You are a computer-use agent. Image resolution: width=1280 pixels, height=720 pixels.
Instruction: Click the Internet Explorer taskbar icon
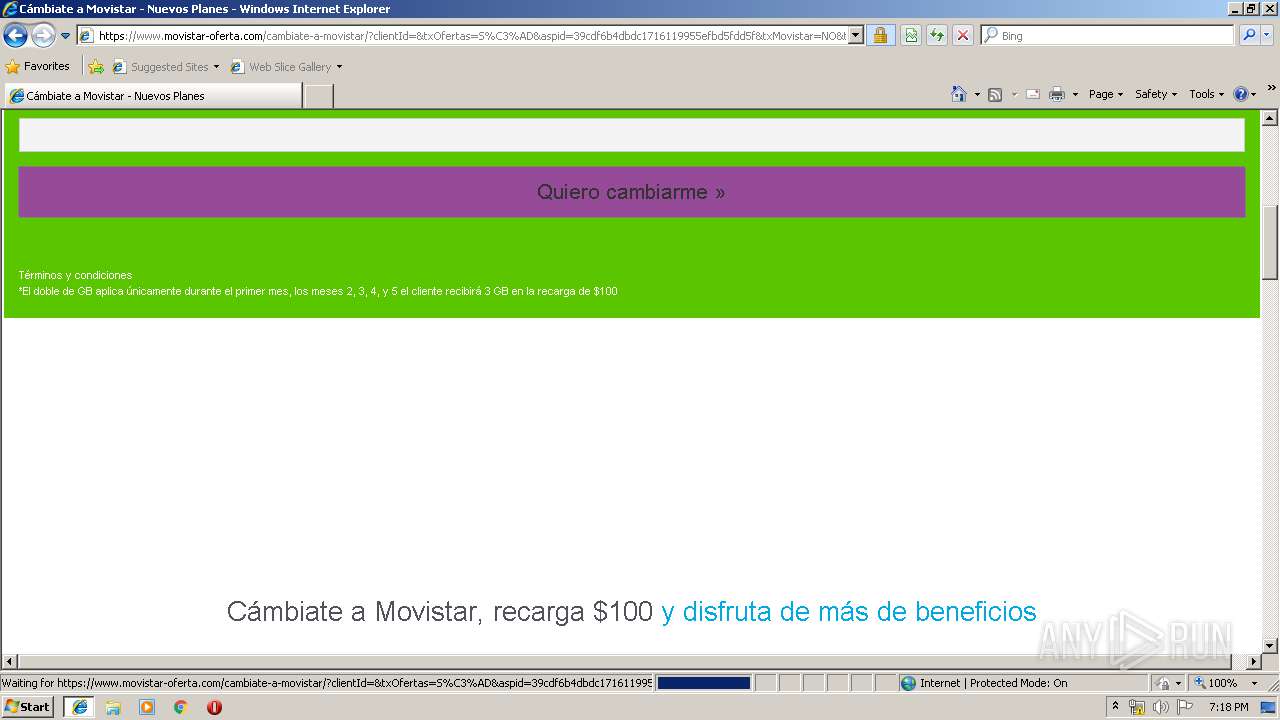(80, 707)
